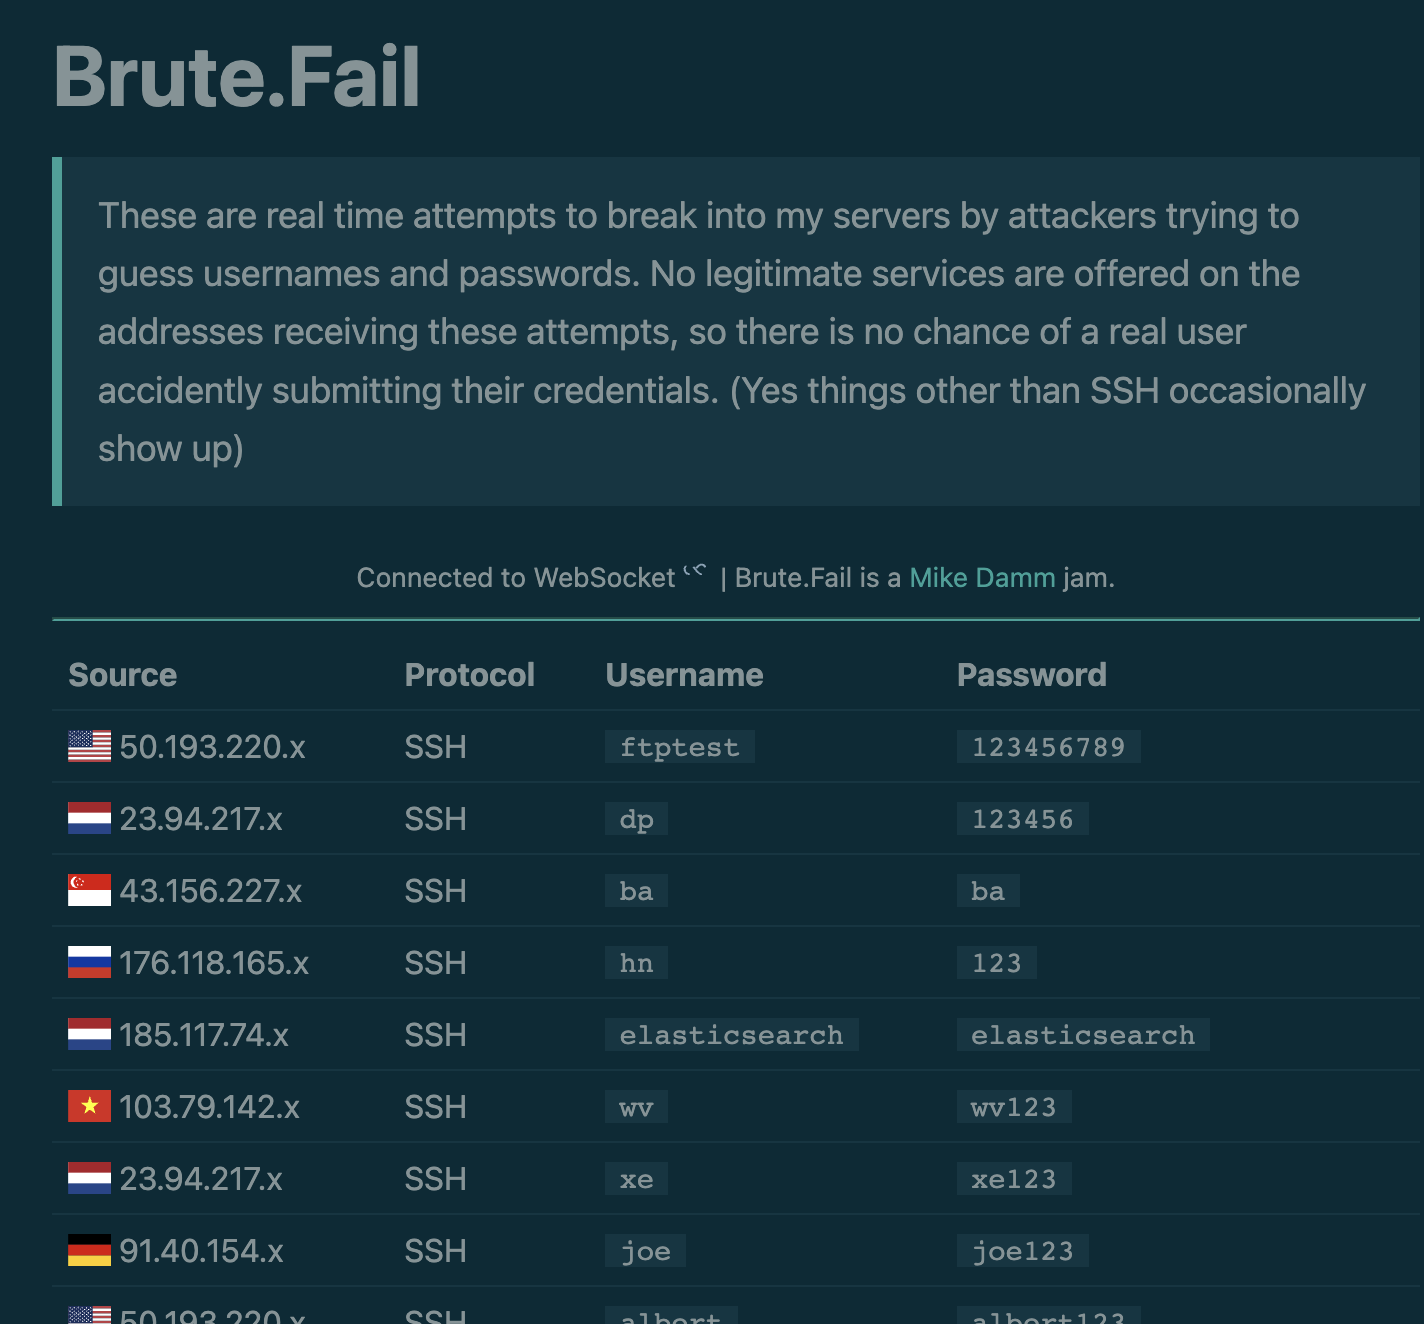This screenshot has height=1324, width=1424.
Task: Click the joe123 password tag
Action: [1022, 1251]
